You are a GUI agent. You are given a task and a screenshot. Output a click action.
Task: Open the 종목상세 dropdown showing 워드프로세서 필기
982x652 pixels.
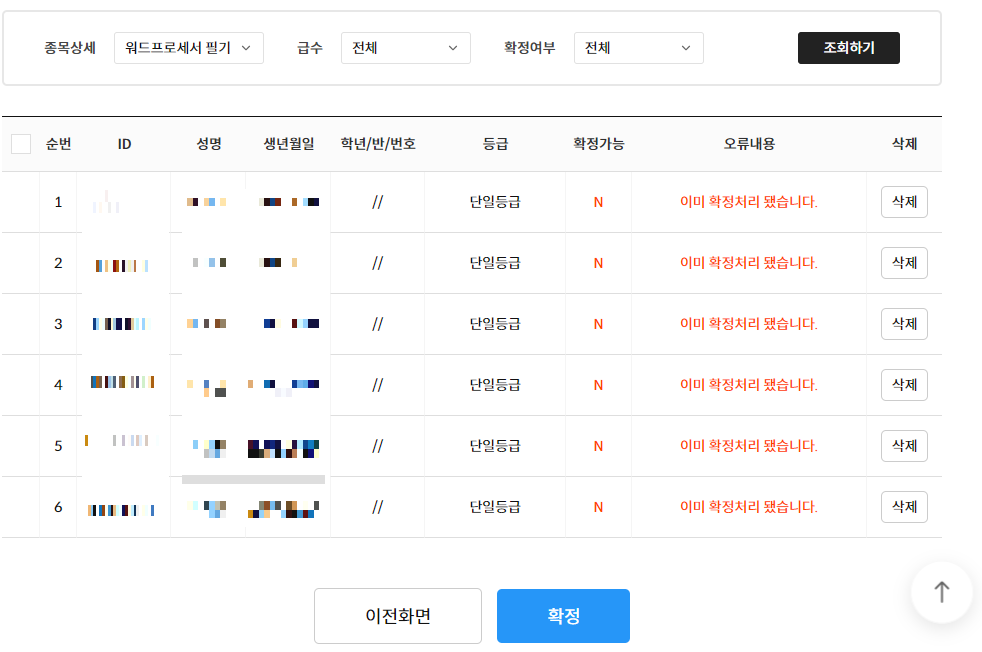pos(189,48)
